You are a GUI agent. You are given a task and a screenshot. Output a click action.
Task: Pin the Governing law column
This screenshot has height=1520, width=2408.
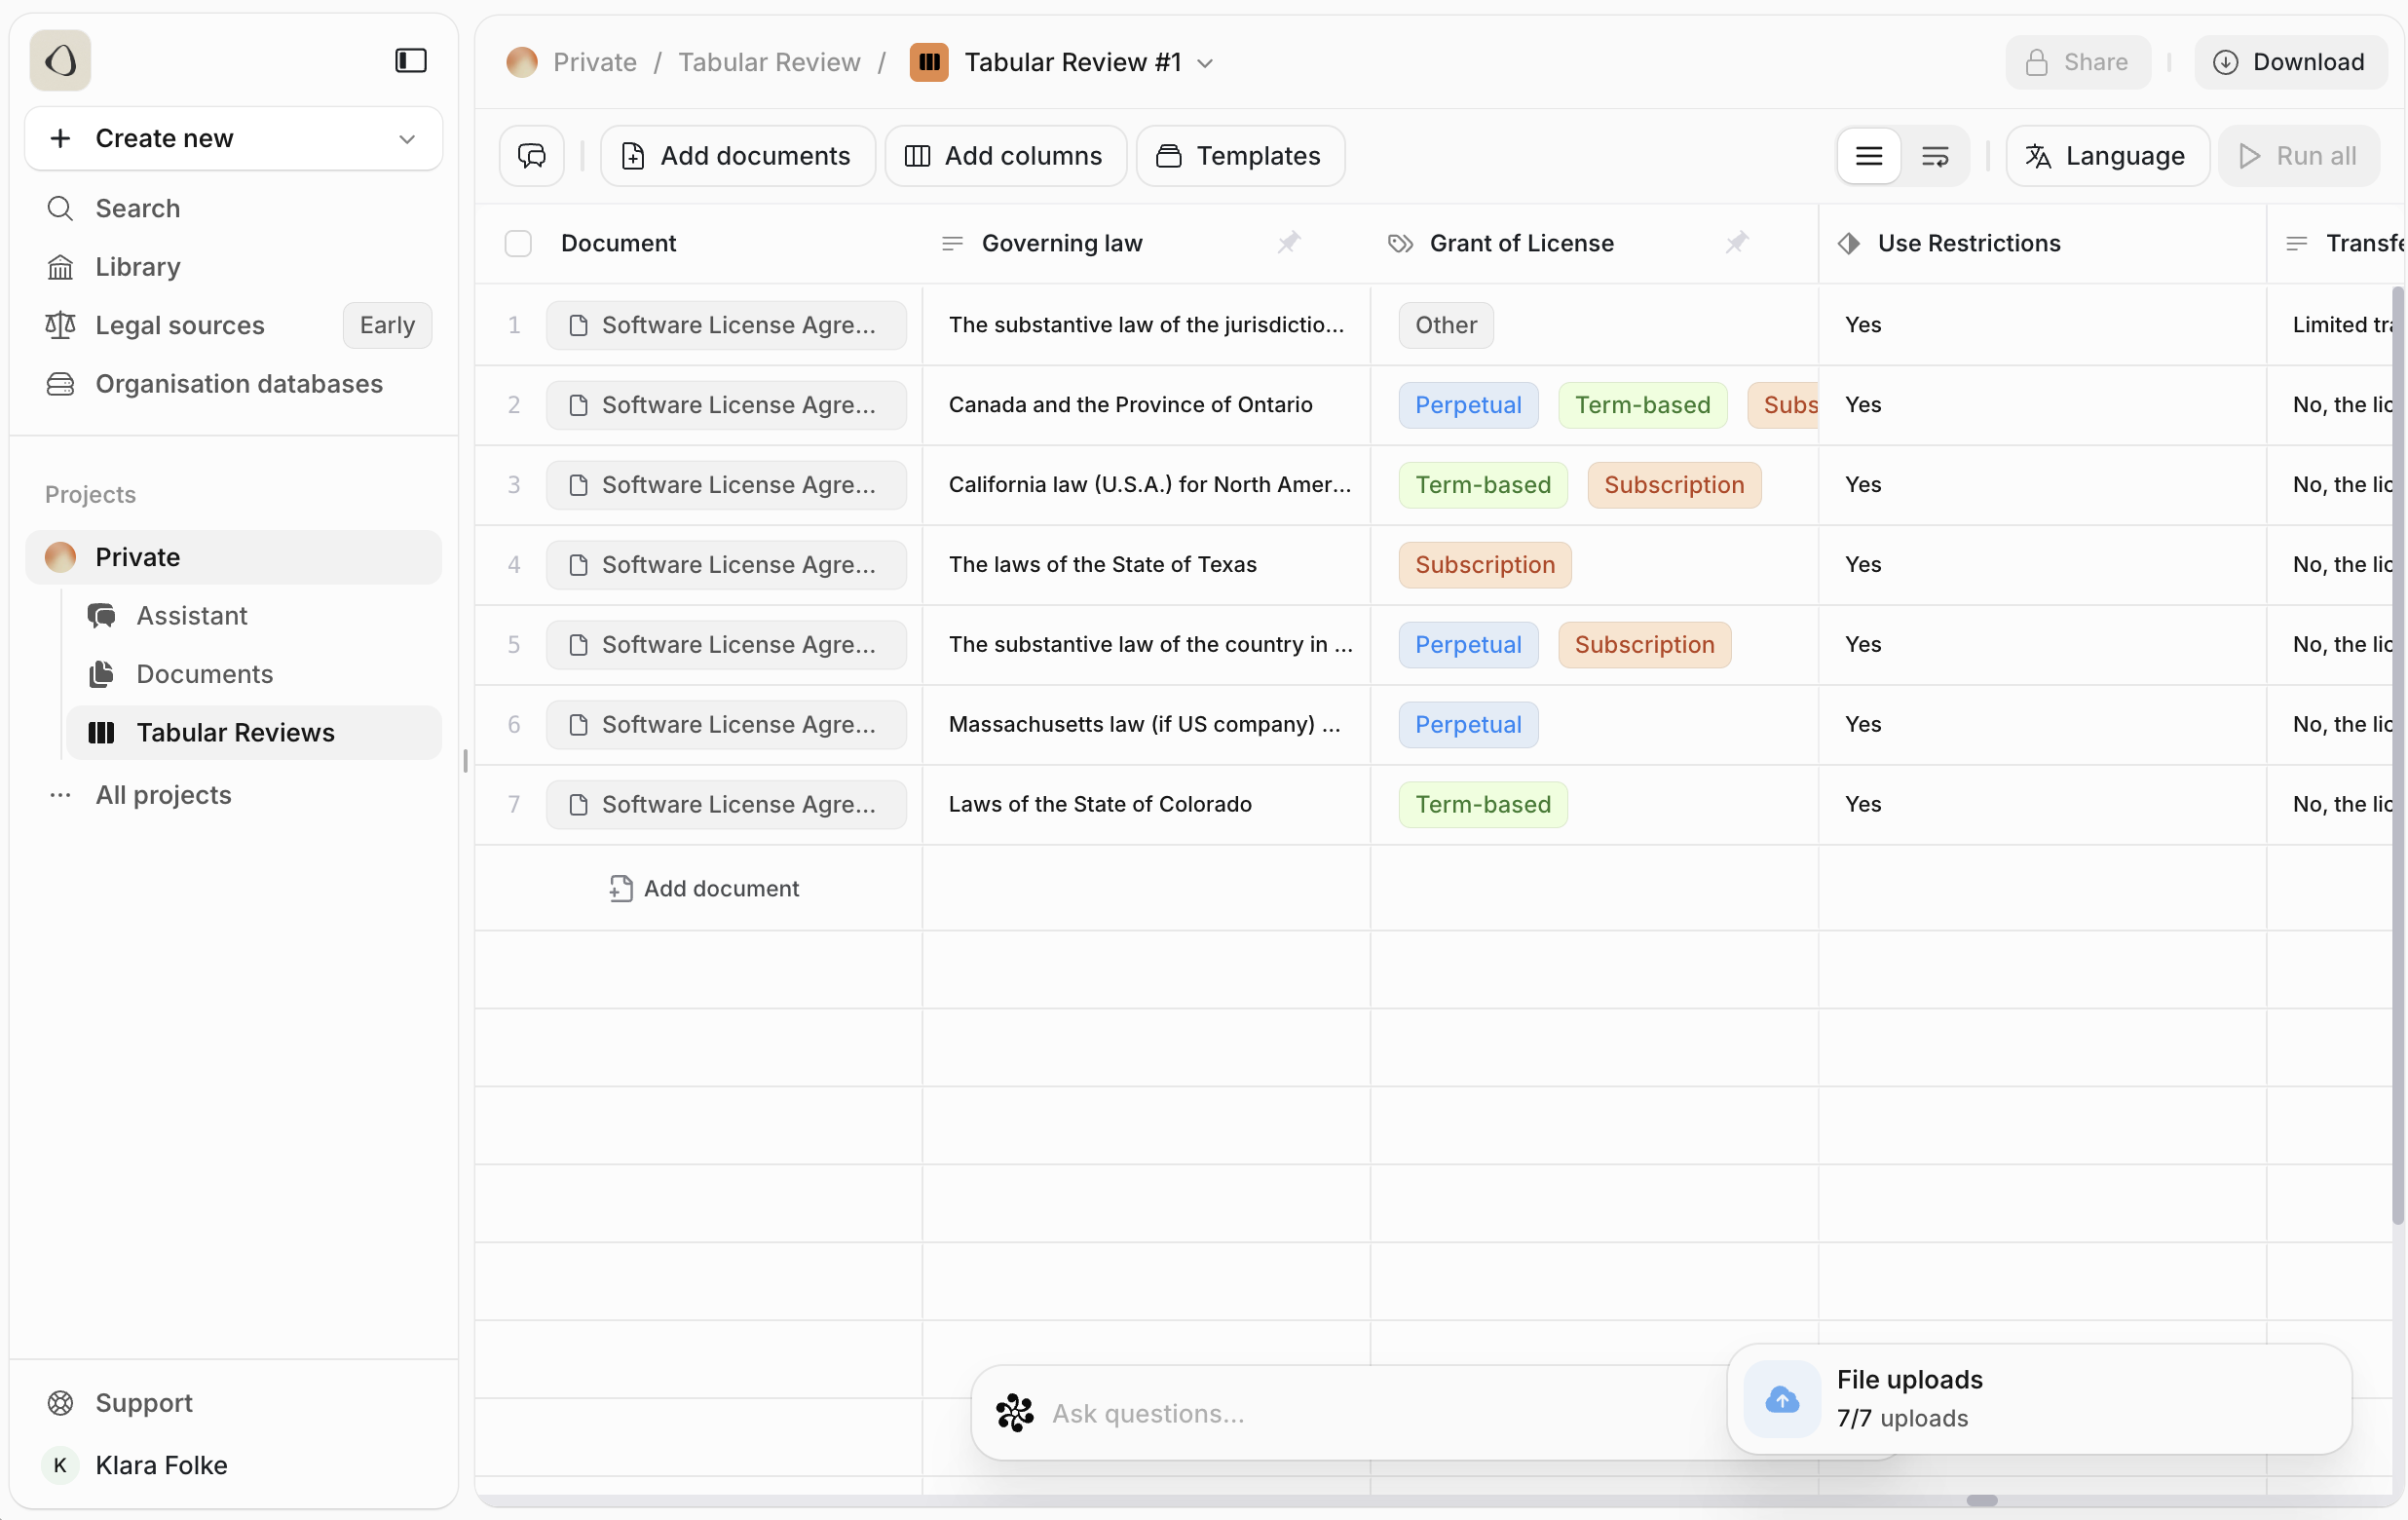click(1288, 243)
